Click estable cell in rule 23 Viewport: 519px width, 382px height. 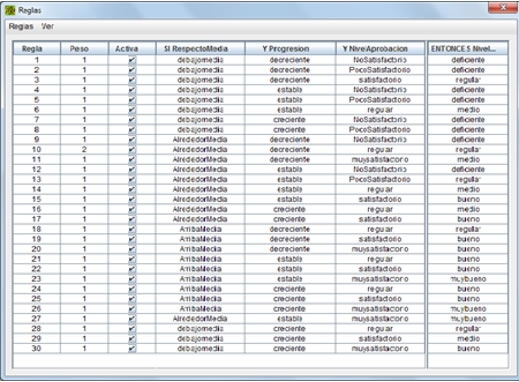pyautogui.click(x=290, y=279)
